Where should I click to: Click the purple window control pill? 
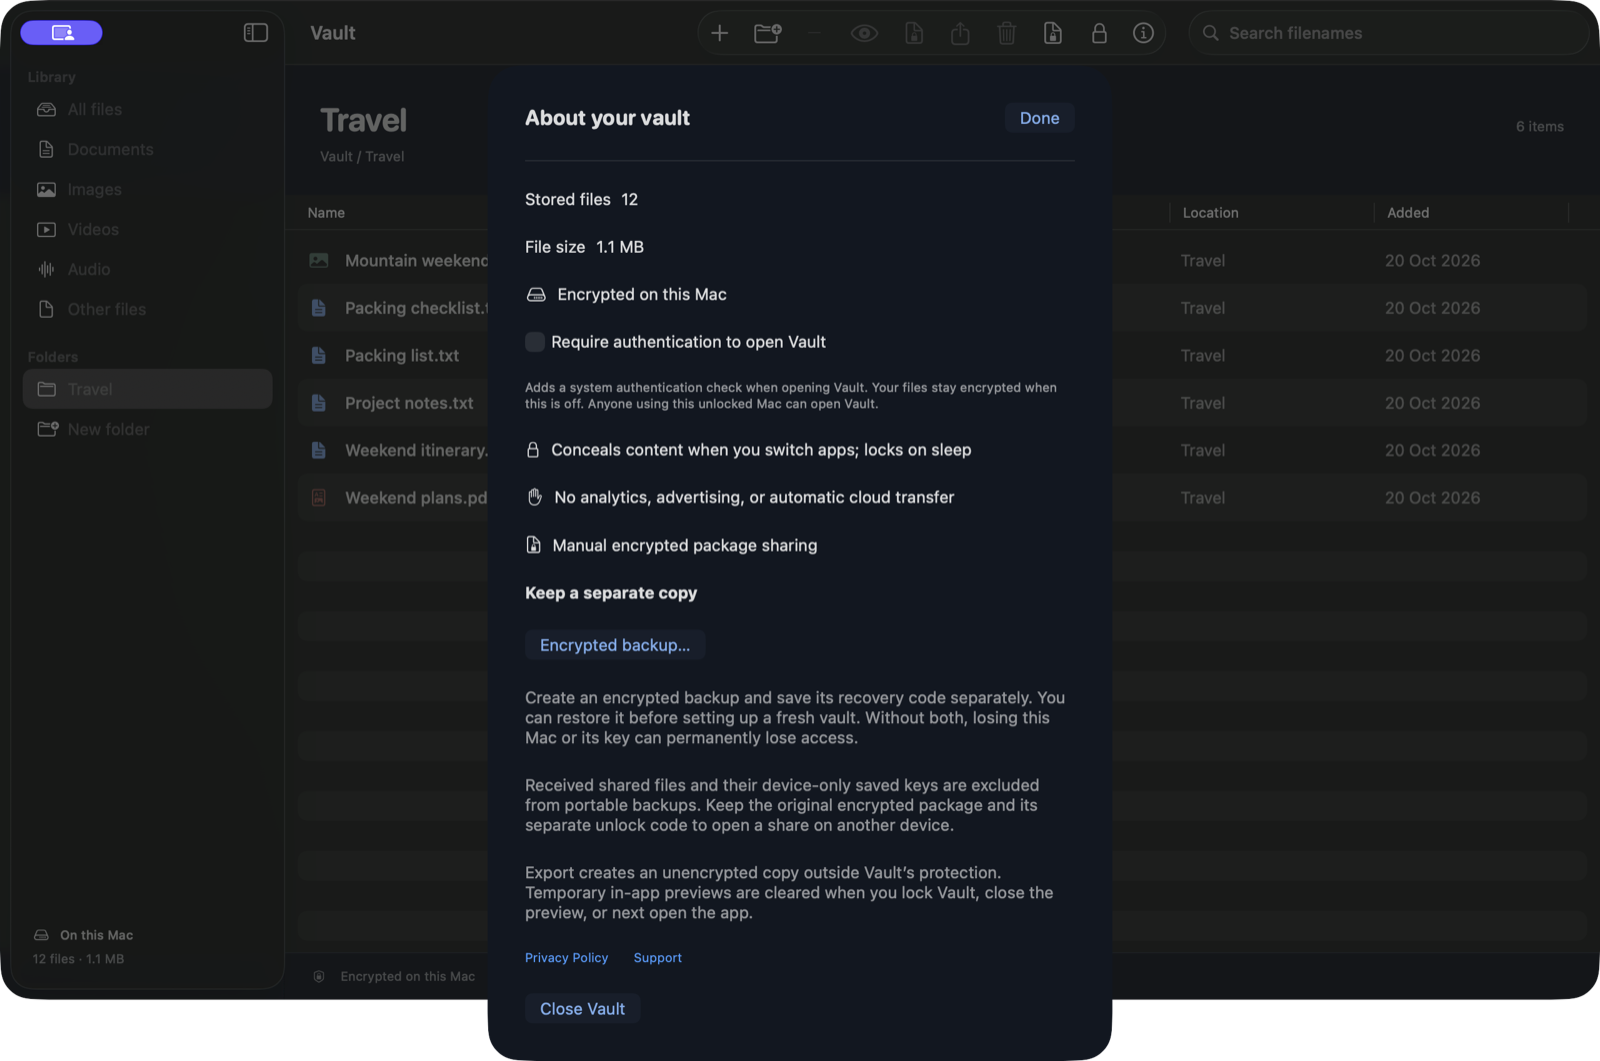coord(62,33)
